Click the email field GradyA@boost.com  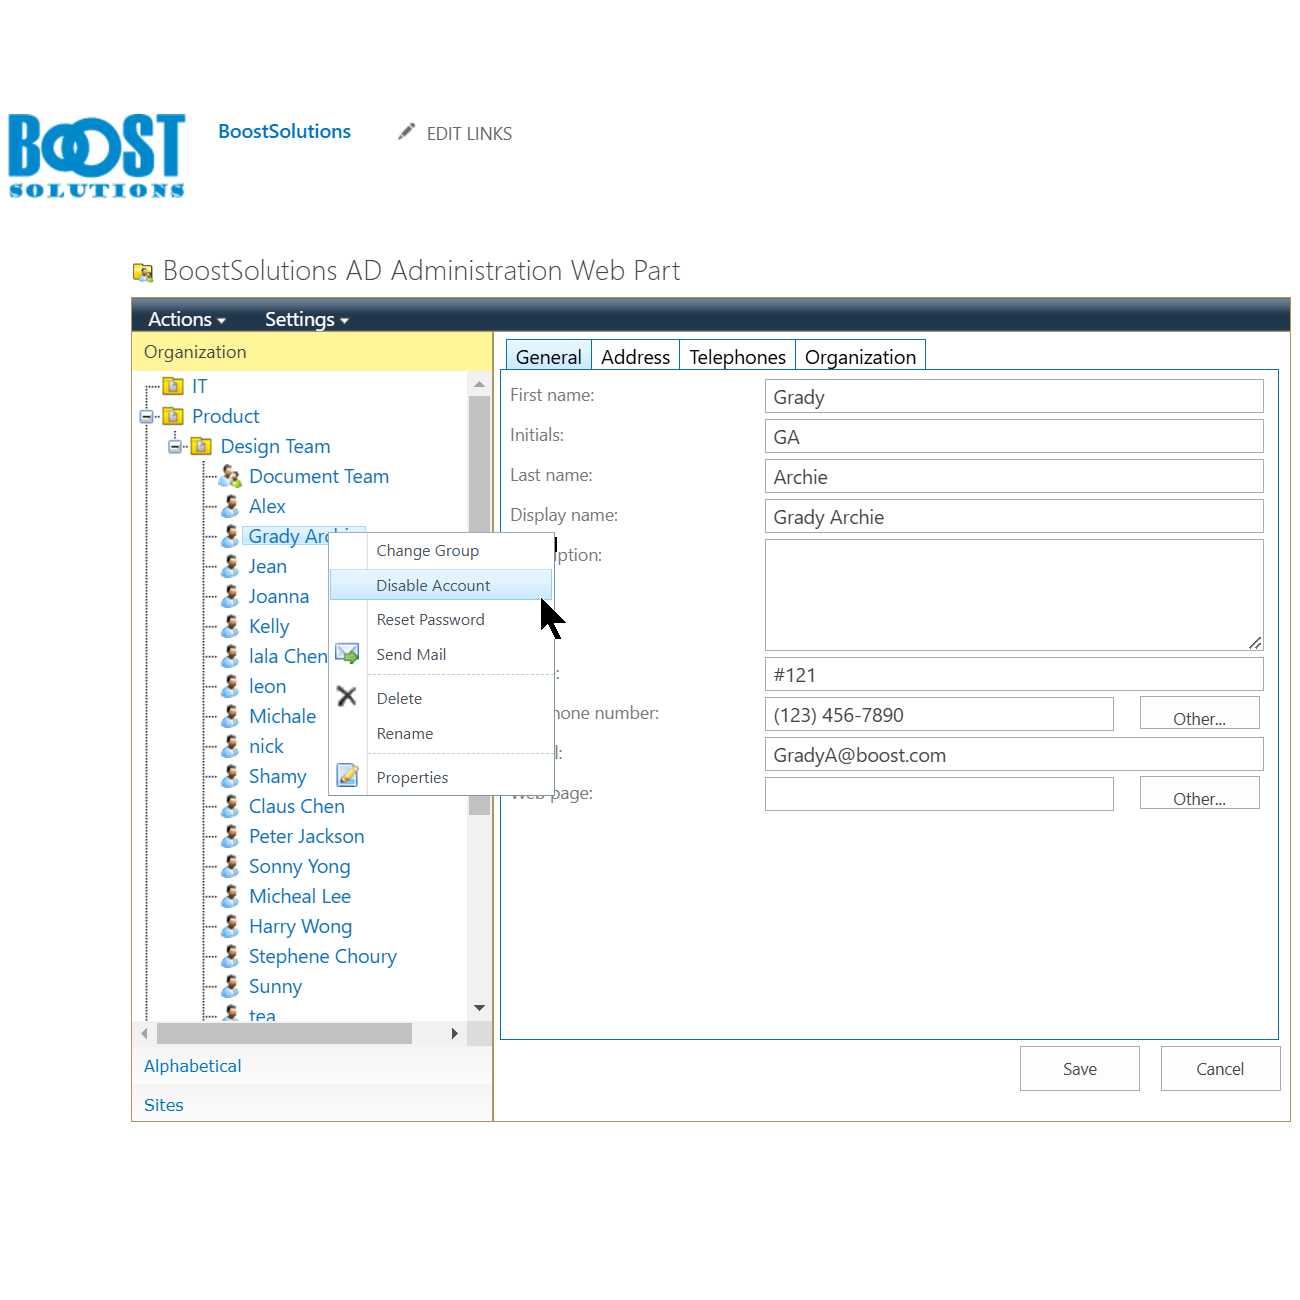click(1014, 754)
